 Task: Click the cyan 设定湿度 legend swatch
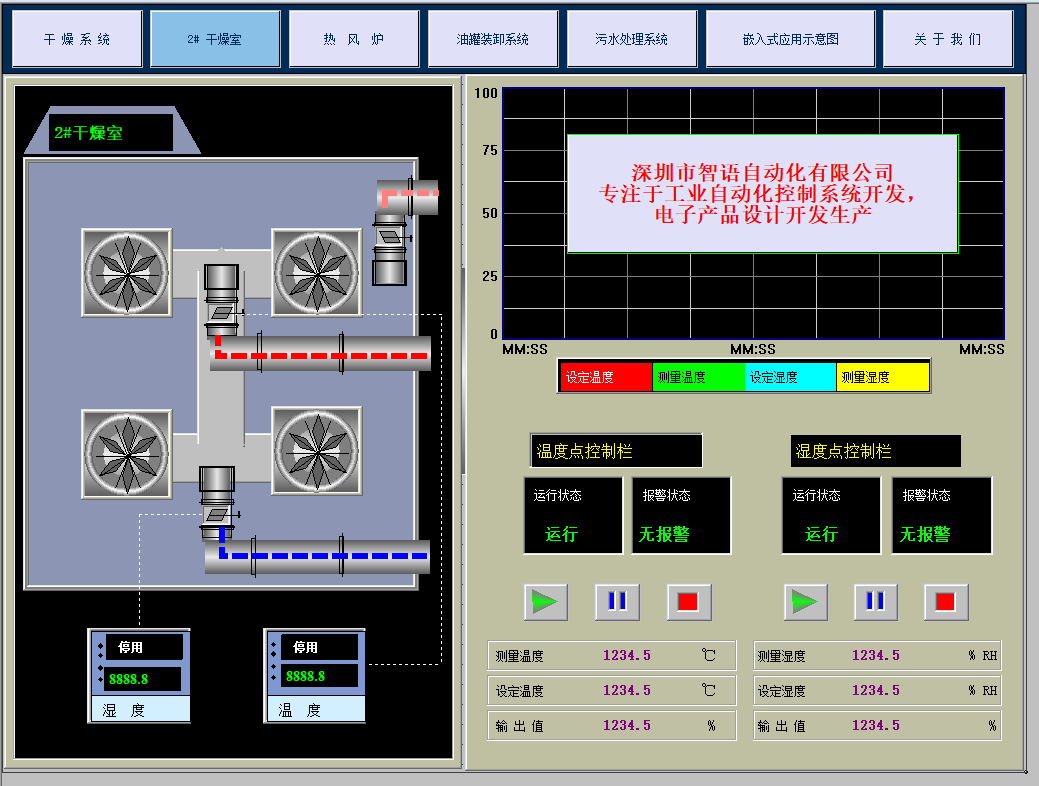coord(791,377)
